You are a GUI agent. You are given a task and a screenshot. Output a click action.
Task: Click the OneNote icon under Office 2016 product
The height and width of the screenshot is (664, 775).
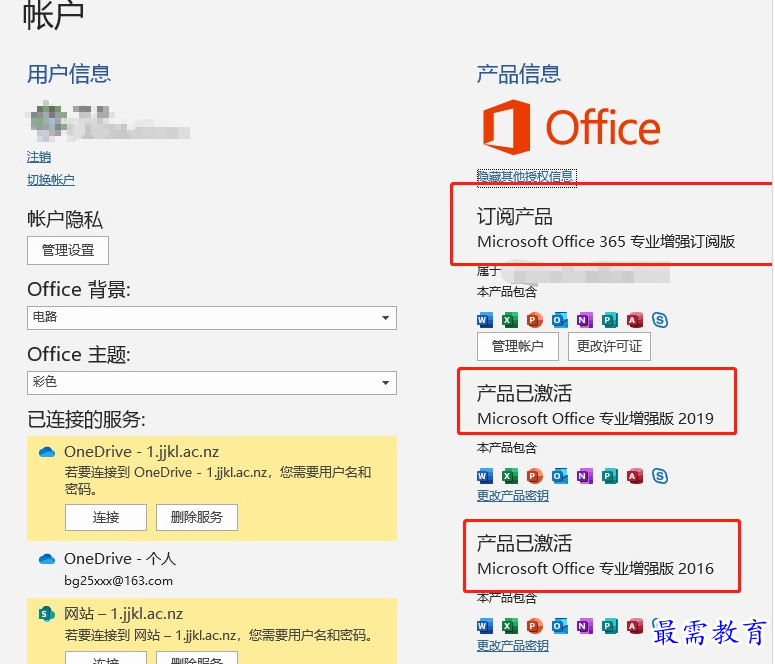(585, 626)
